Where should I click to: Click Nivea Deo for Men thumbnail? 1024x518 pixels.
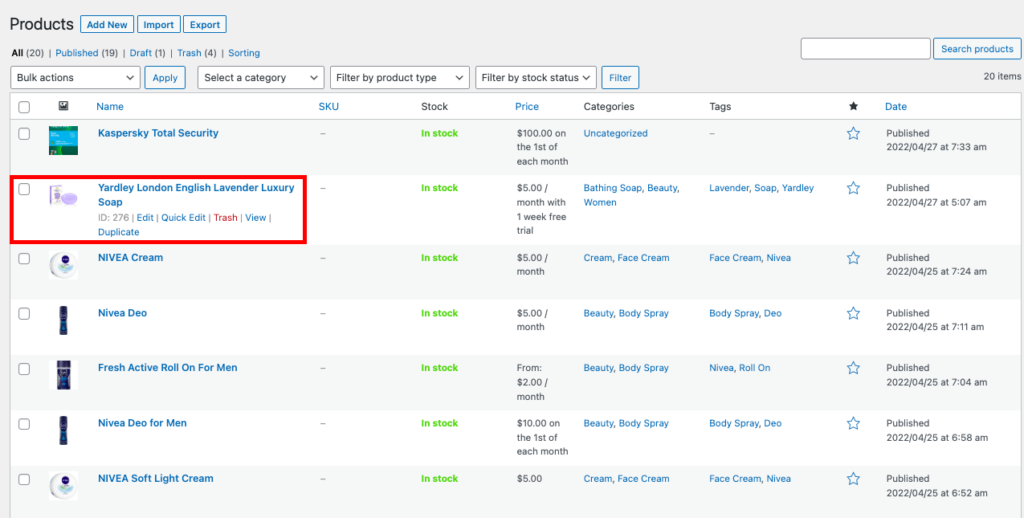click(63, 430)
